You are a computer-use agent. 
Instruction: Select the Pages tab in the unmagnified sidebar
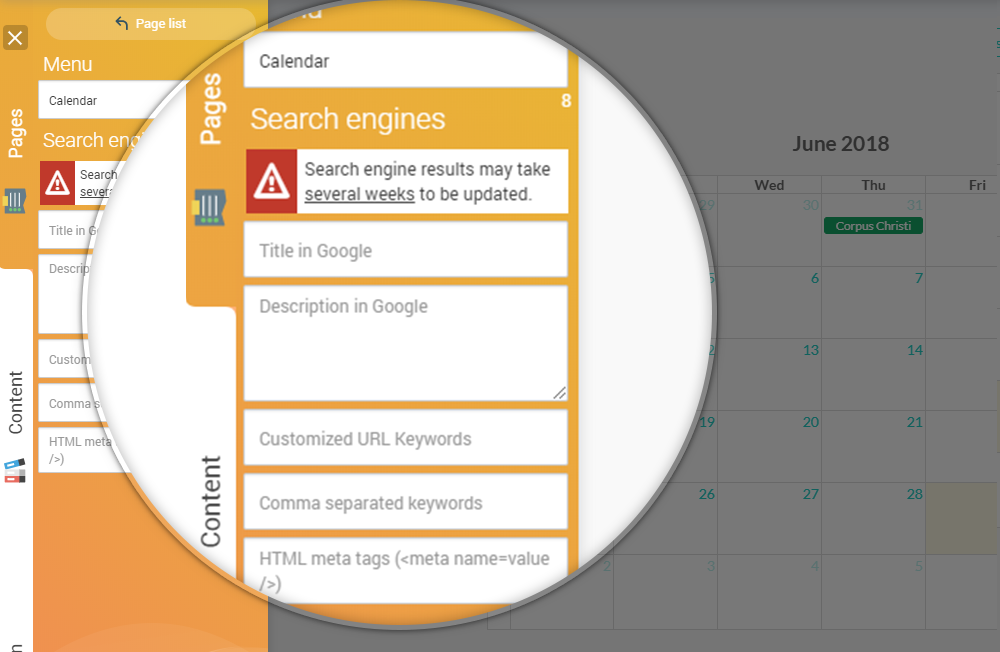click(x=16, y=133)
